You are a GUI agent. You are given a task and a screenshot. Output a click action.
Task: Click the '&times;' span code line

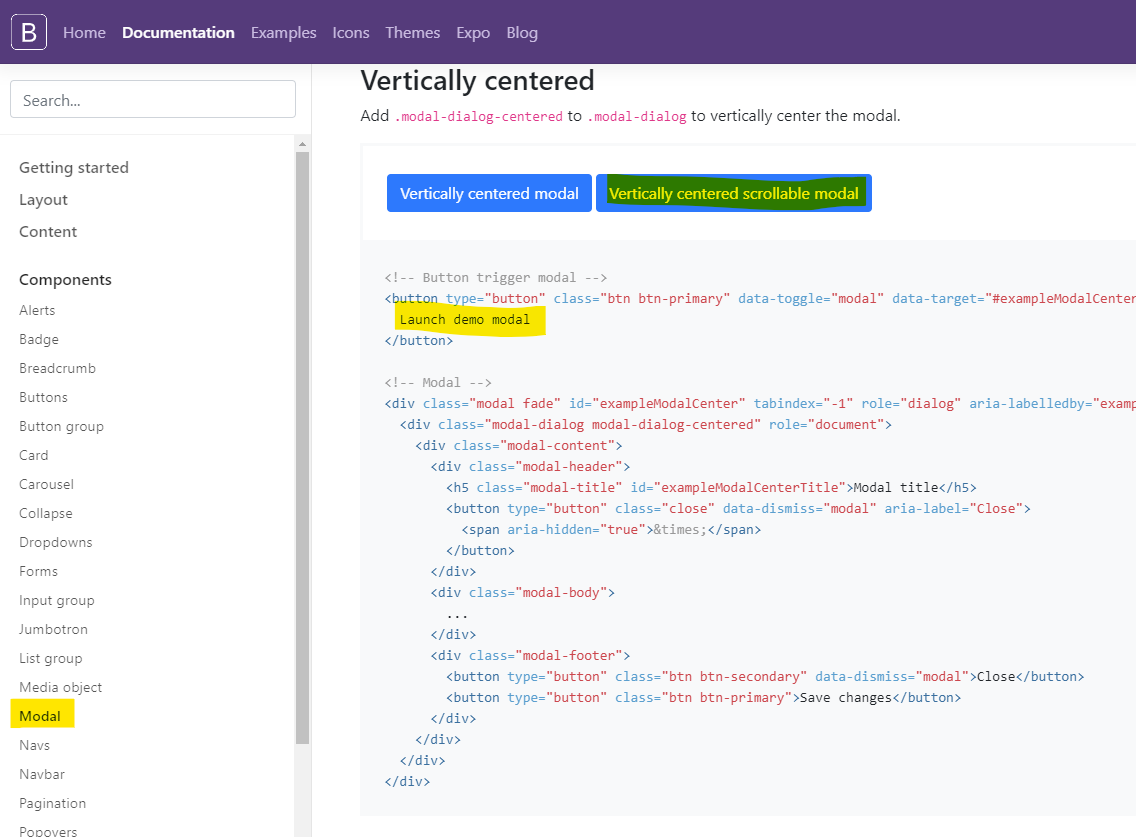[x=611, y=530]
